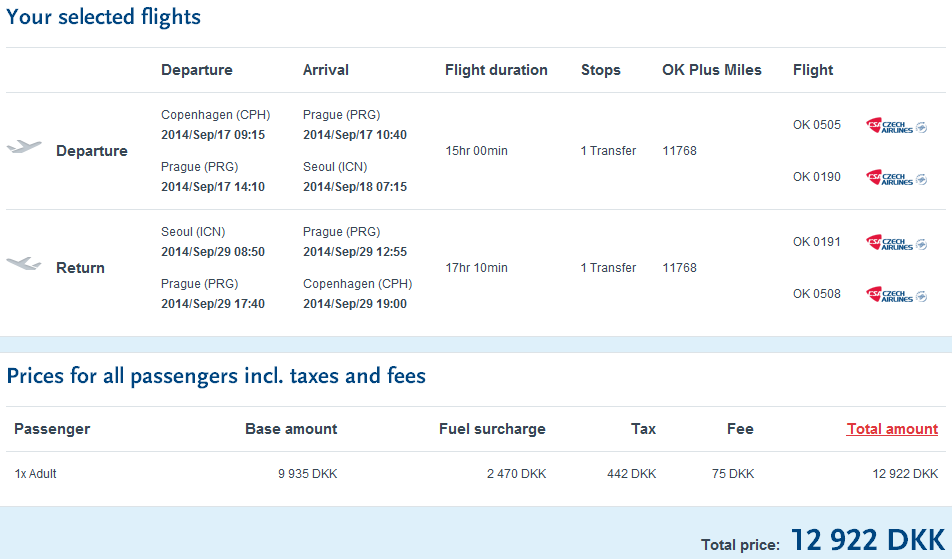Click flight number OK 0508
This screenshot has width=952, height=559.
coord(817,294)
